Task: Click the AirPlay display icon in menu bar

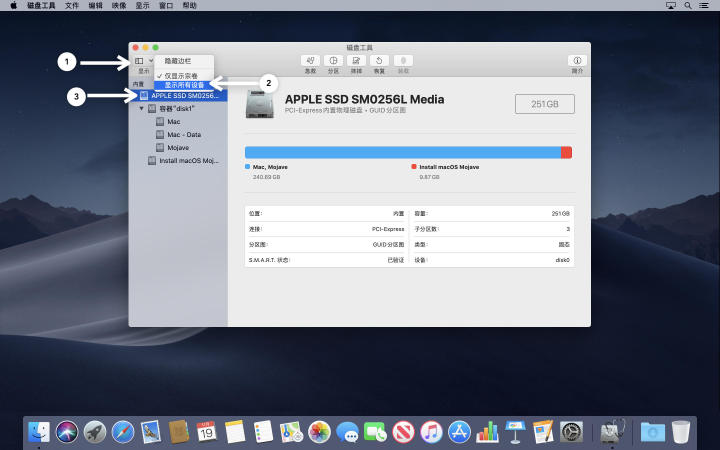Action: [x=671, y=6]
